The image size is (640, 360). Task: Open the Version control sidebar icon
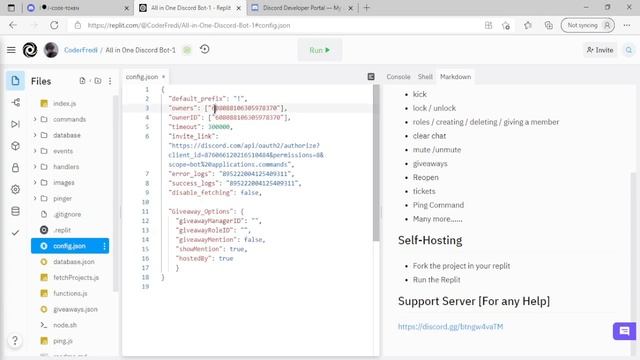click(16, 102)
